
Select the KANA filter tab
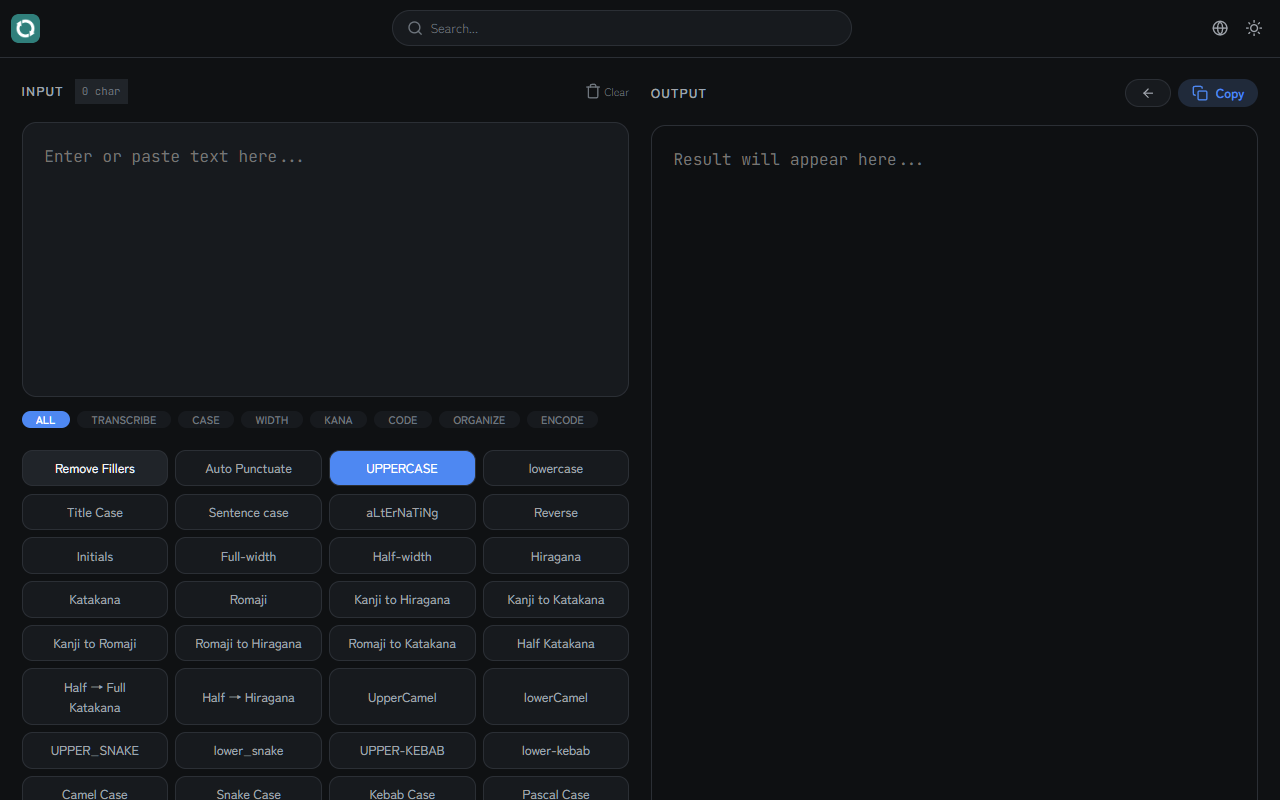point(338,420)
